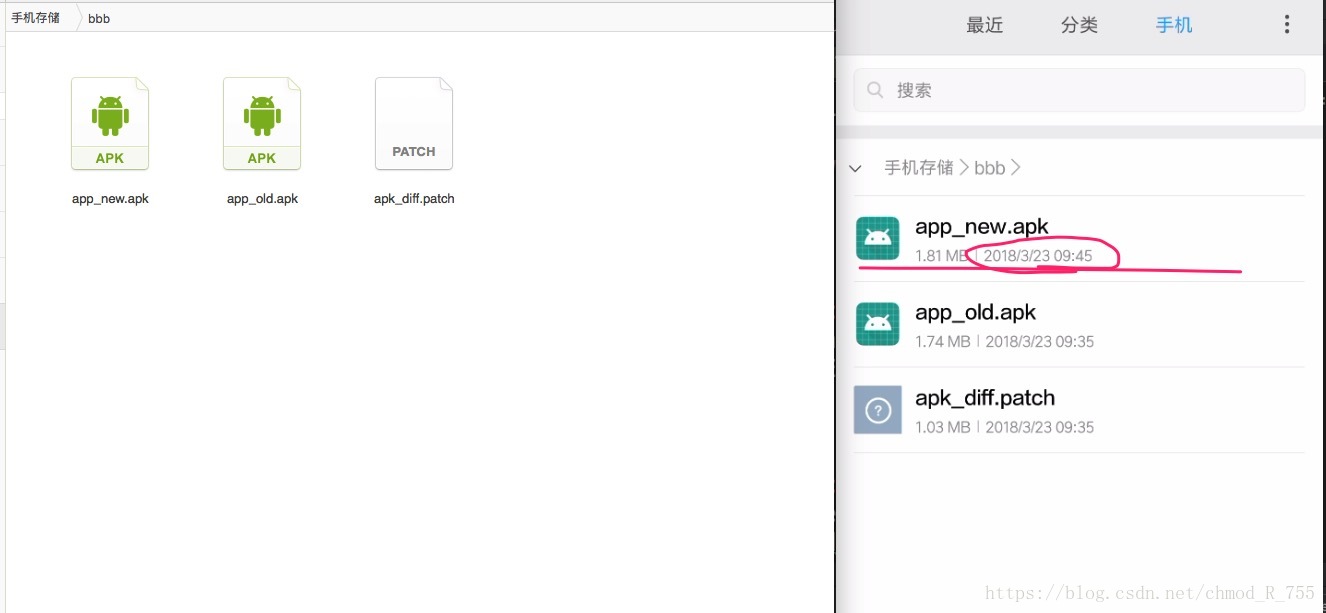Open apk_diff.patch in the phone file list

[1079, 410]
